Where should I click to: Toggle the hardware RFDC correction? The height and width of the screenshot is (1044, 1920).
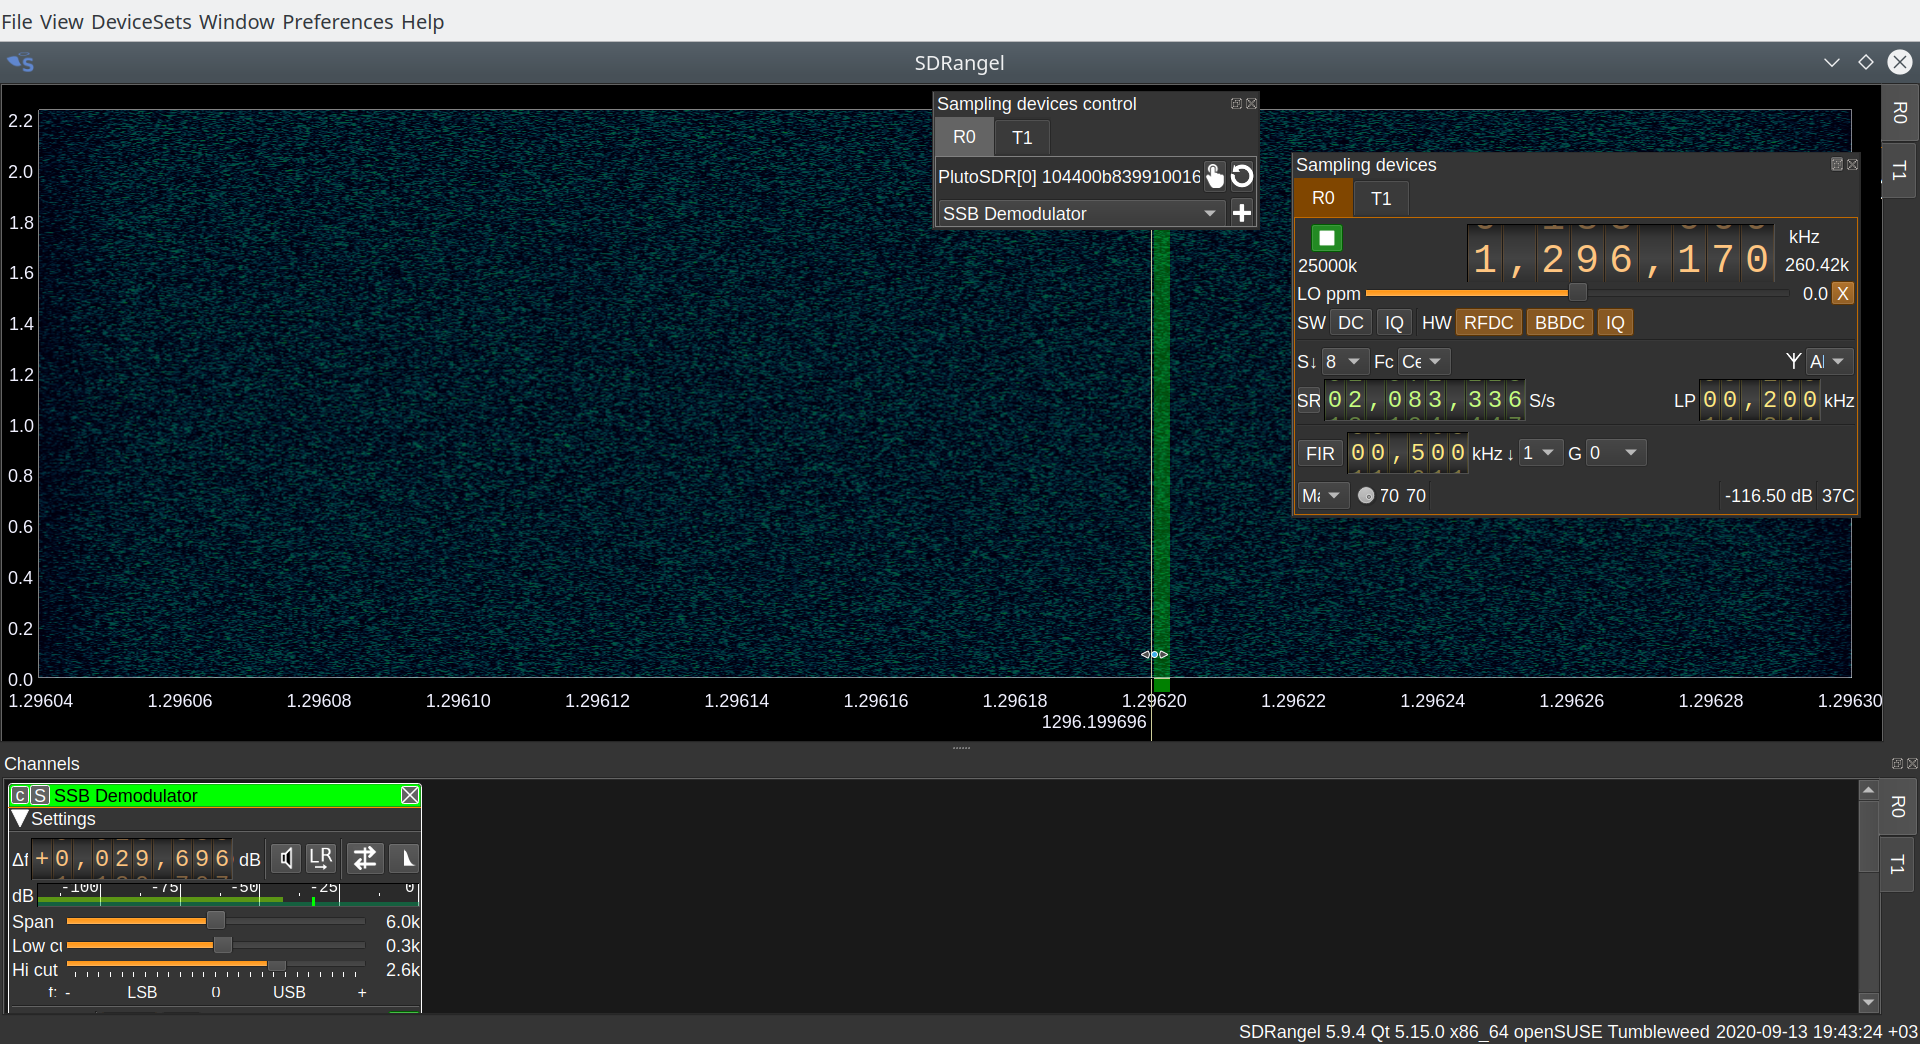[x=1488, y=322]
